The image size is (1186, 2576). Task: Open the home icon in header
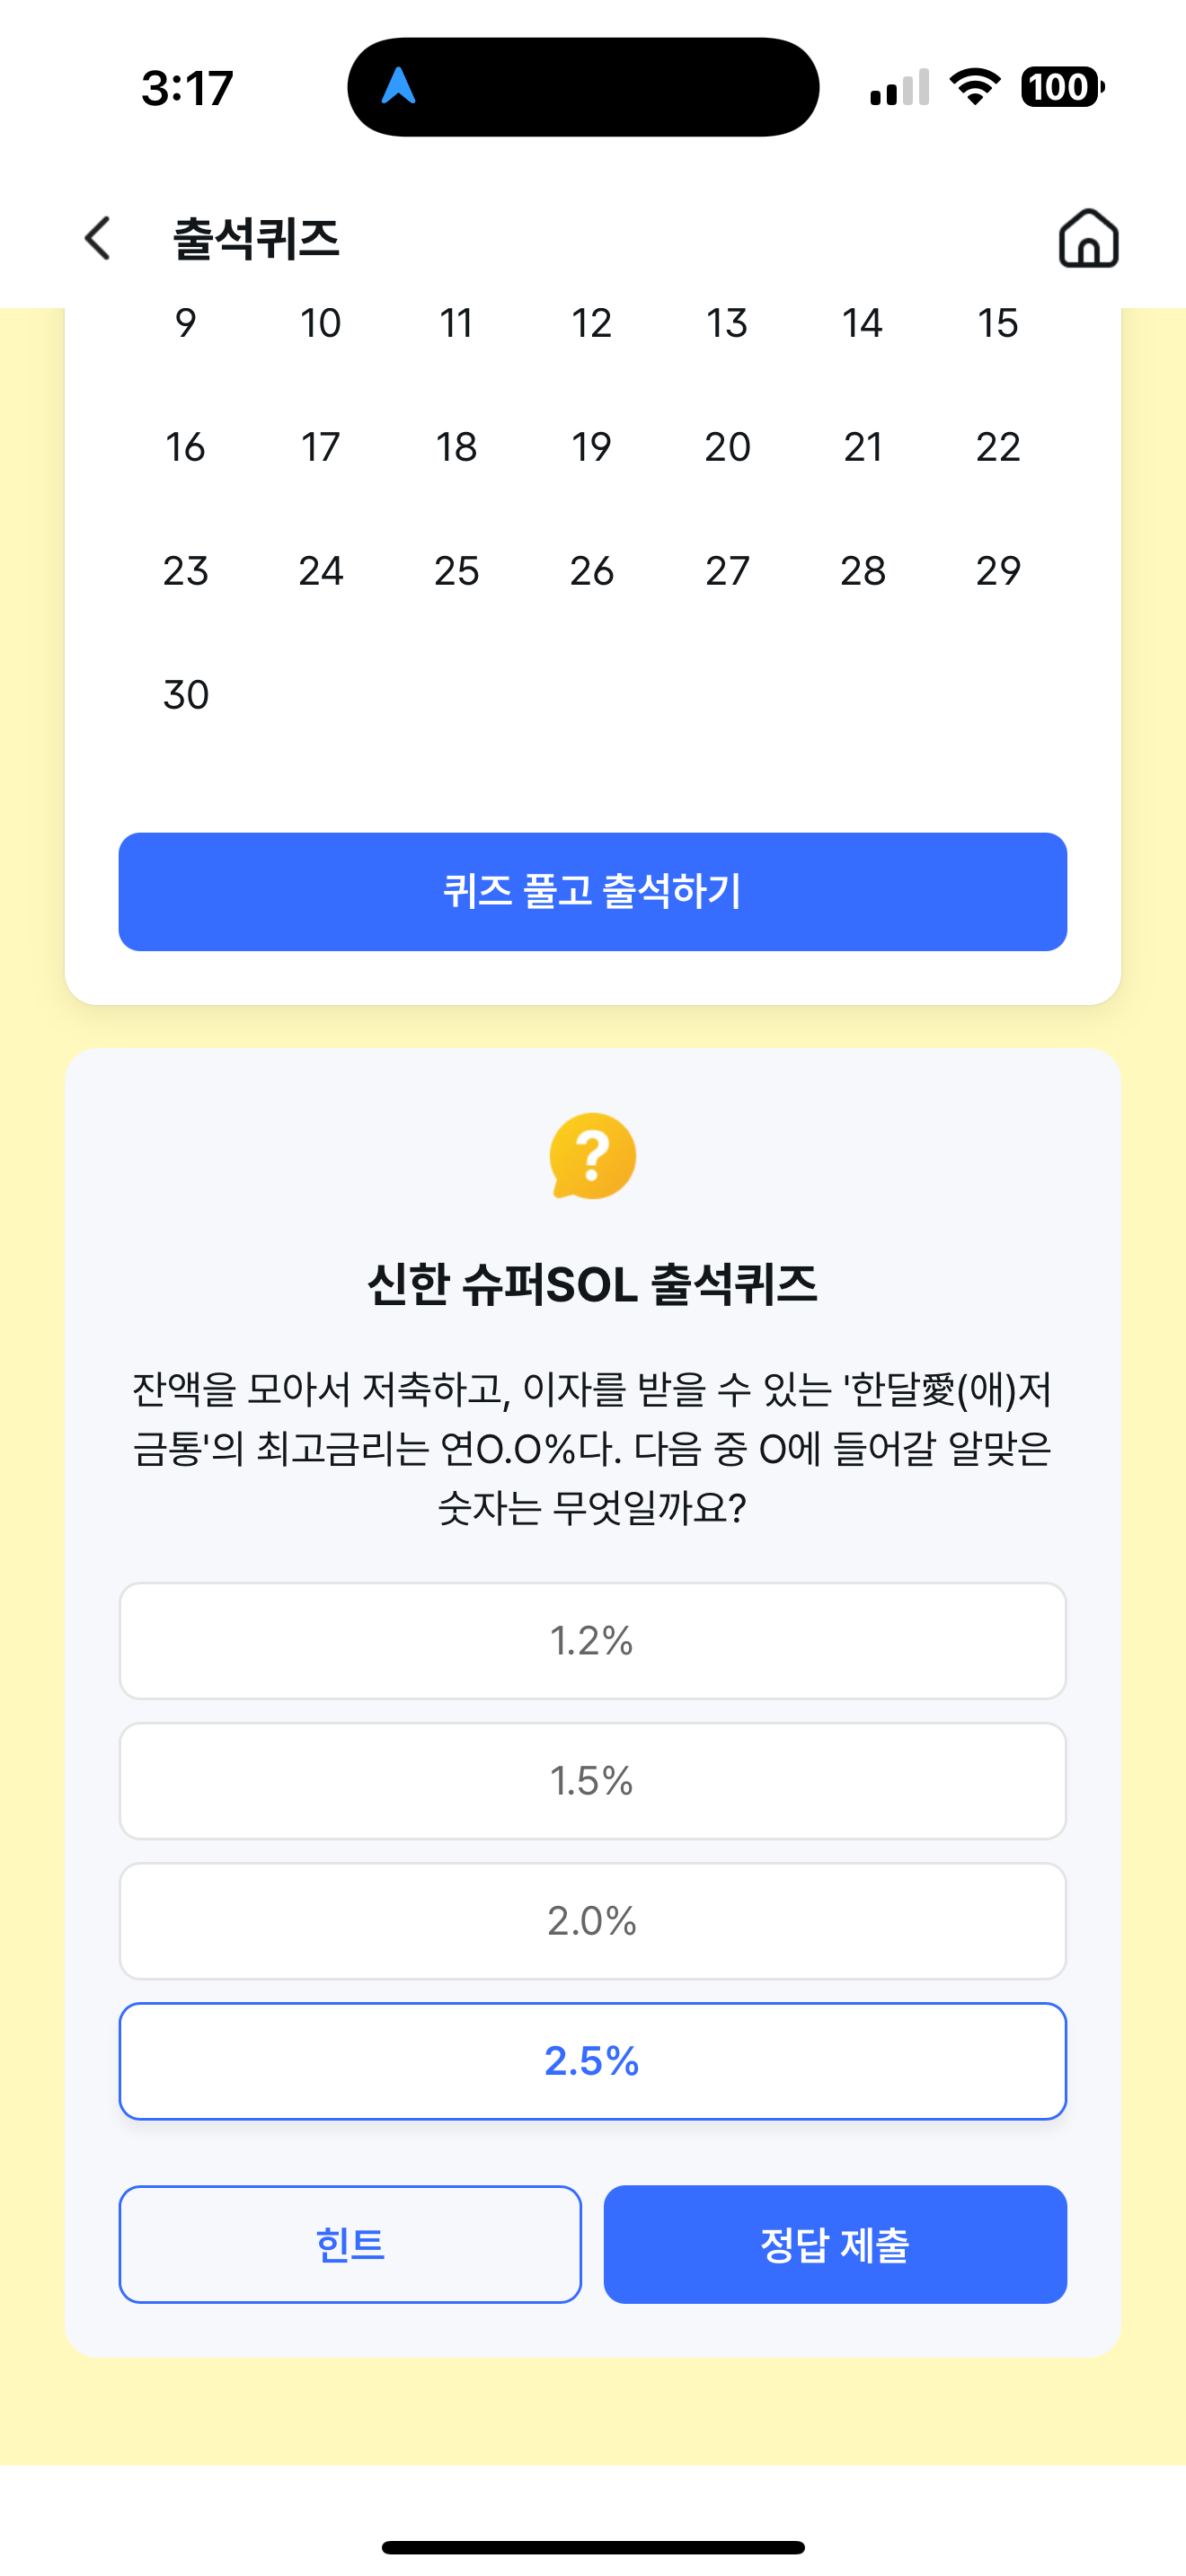tap(1088, 238)
